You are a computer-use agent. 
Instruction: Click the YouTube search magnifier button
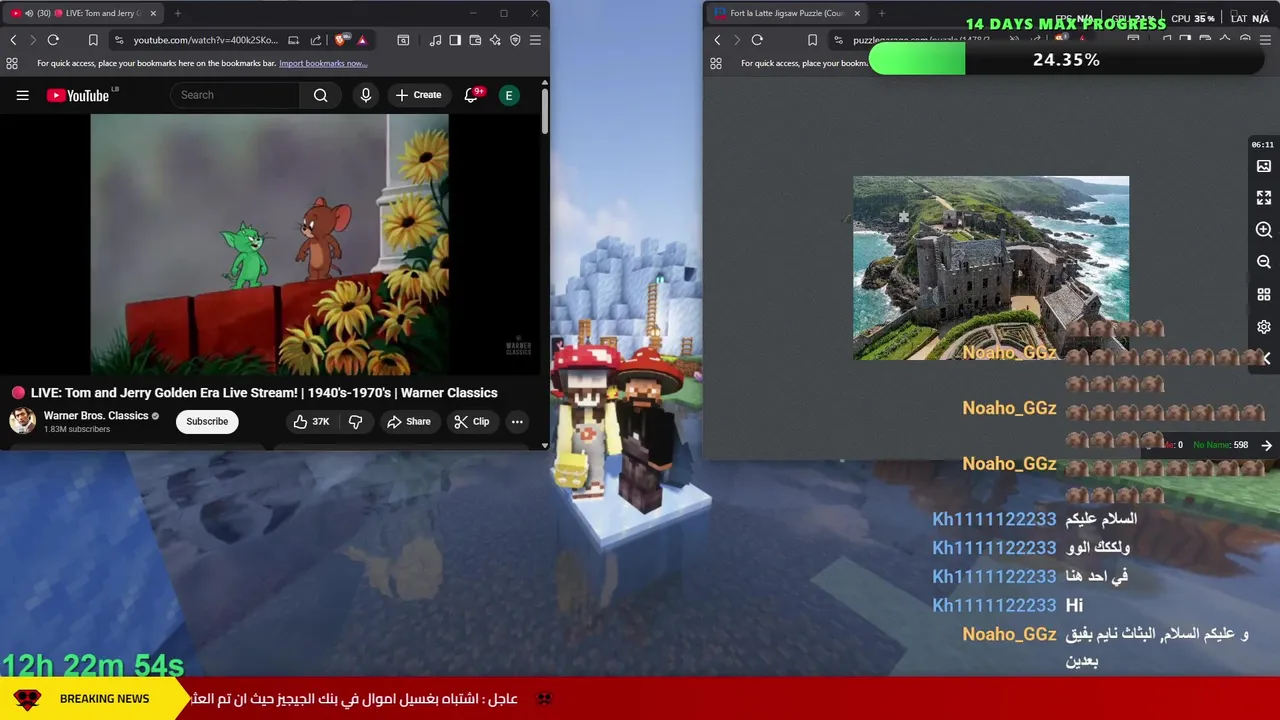320,95
